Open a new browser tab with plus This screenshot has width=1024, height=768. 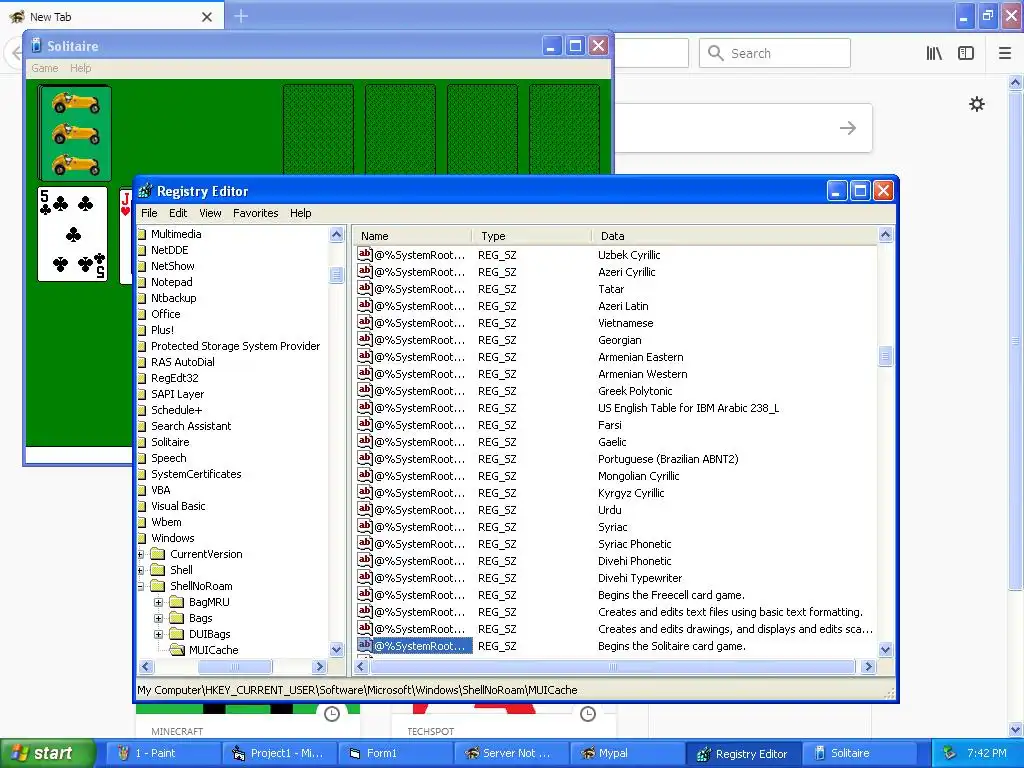click(241, 16)
